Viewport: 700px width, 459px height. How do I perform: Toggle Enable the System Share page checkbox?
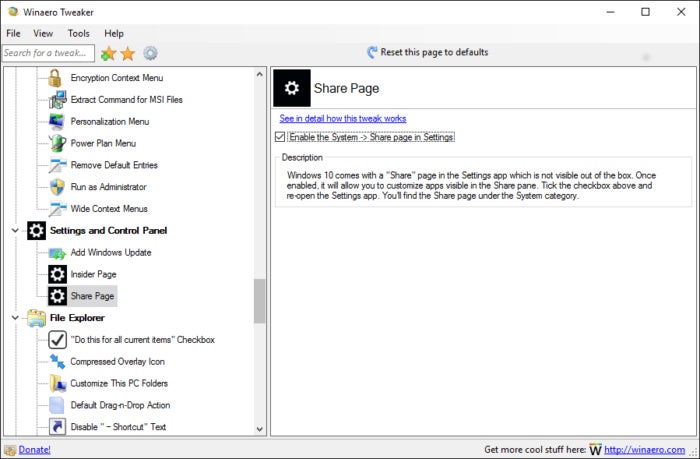(x=280, y=137)
